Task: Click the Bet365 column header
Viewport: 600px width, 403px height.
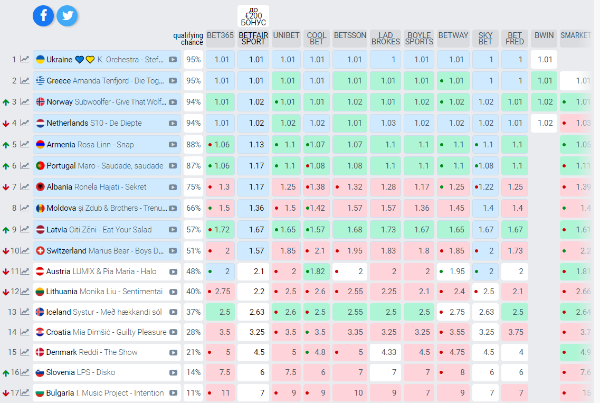Action: (220, 34)
